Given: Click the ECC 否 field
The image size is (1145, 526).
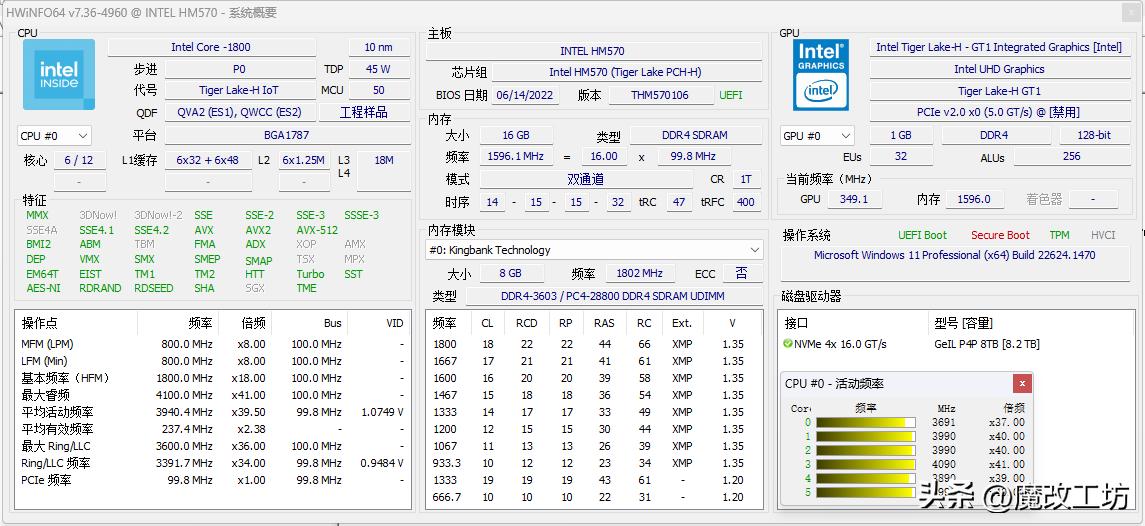Looking at the screenshot, I should 741,273.
